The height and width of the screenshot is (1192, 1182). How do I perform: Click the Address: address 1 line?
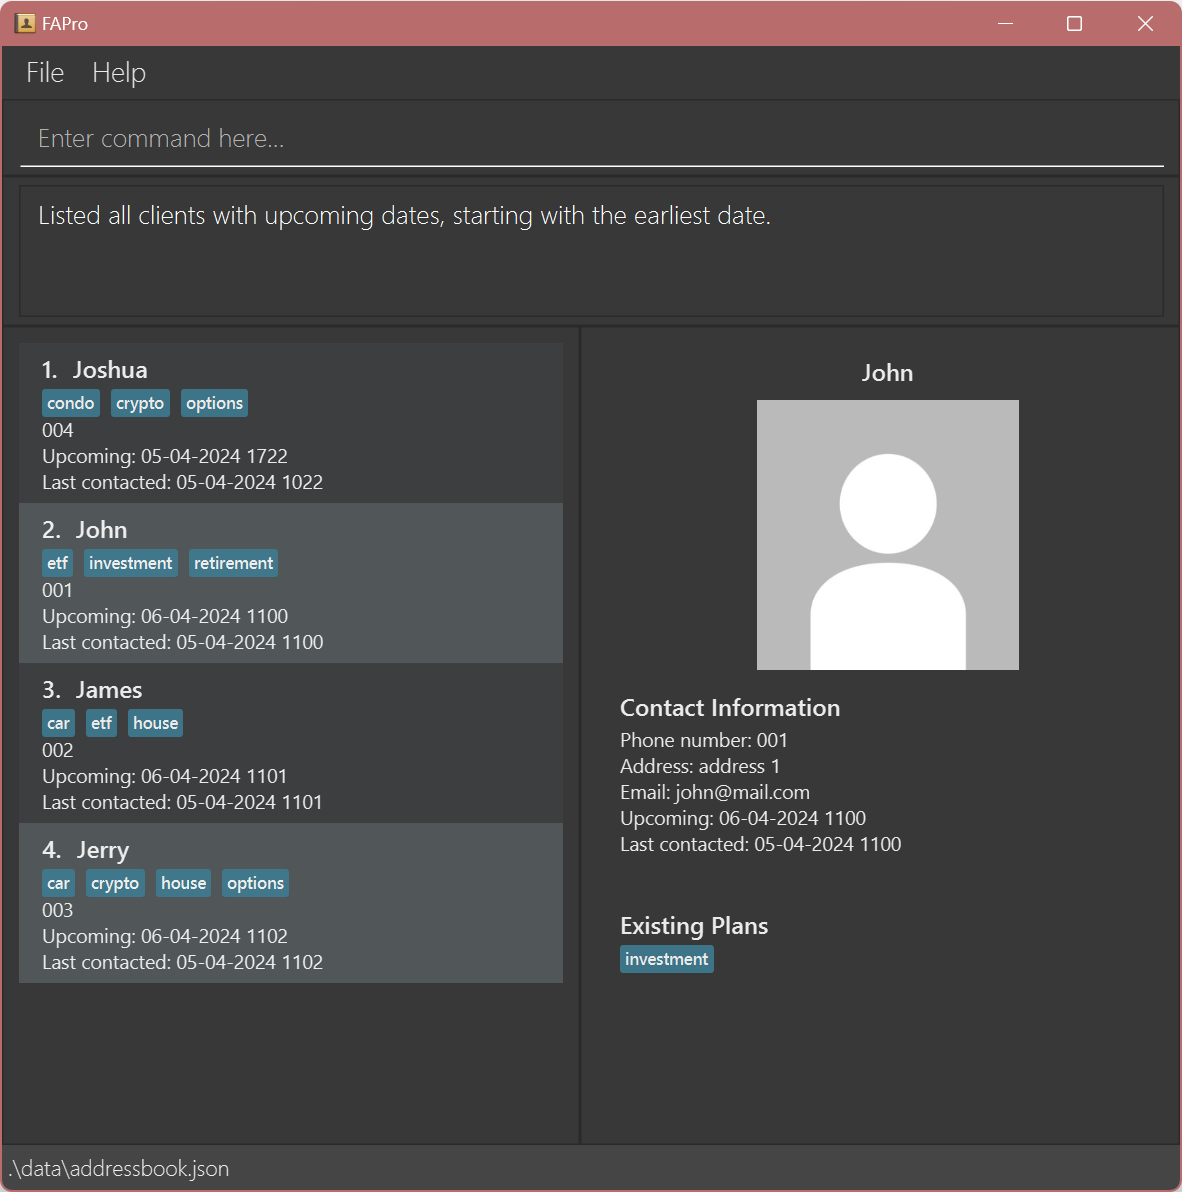coord(700,766)
